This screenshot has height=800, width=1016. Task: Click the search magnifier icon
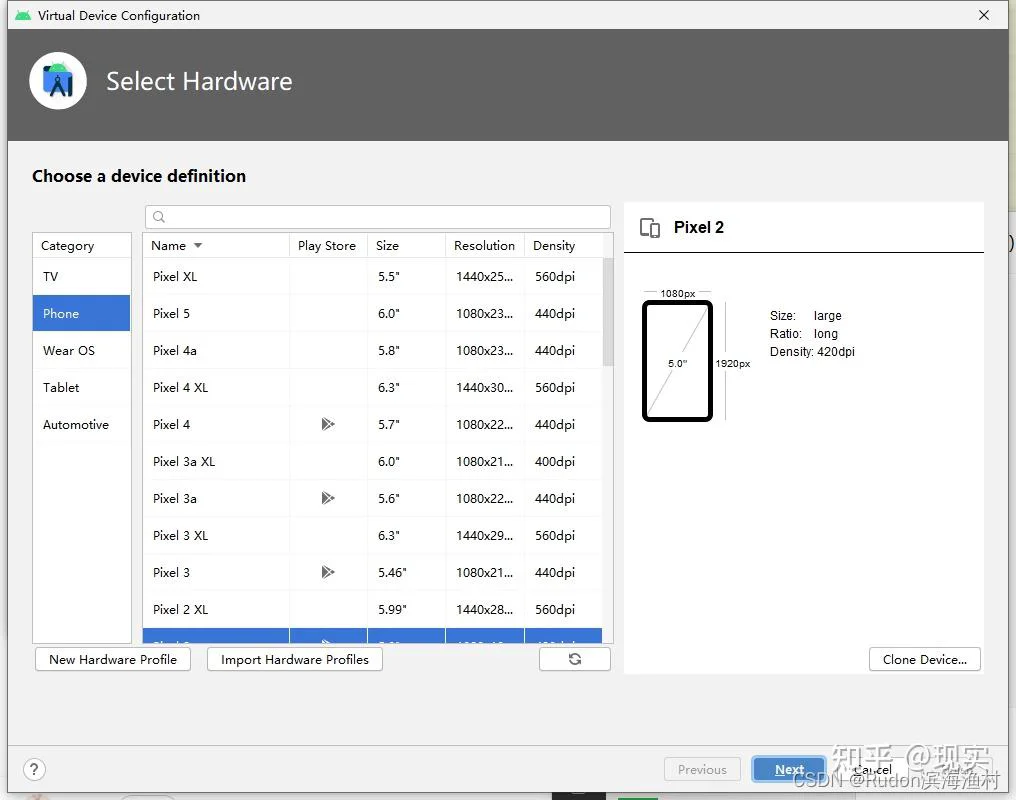click(x=159, y=217)
